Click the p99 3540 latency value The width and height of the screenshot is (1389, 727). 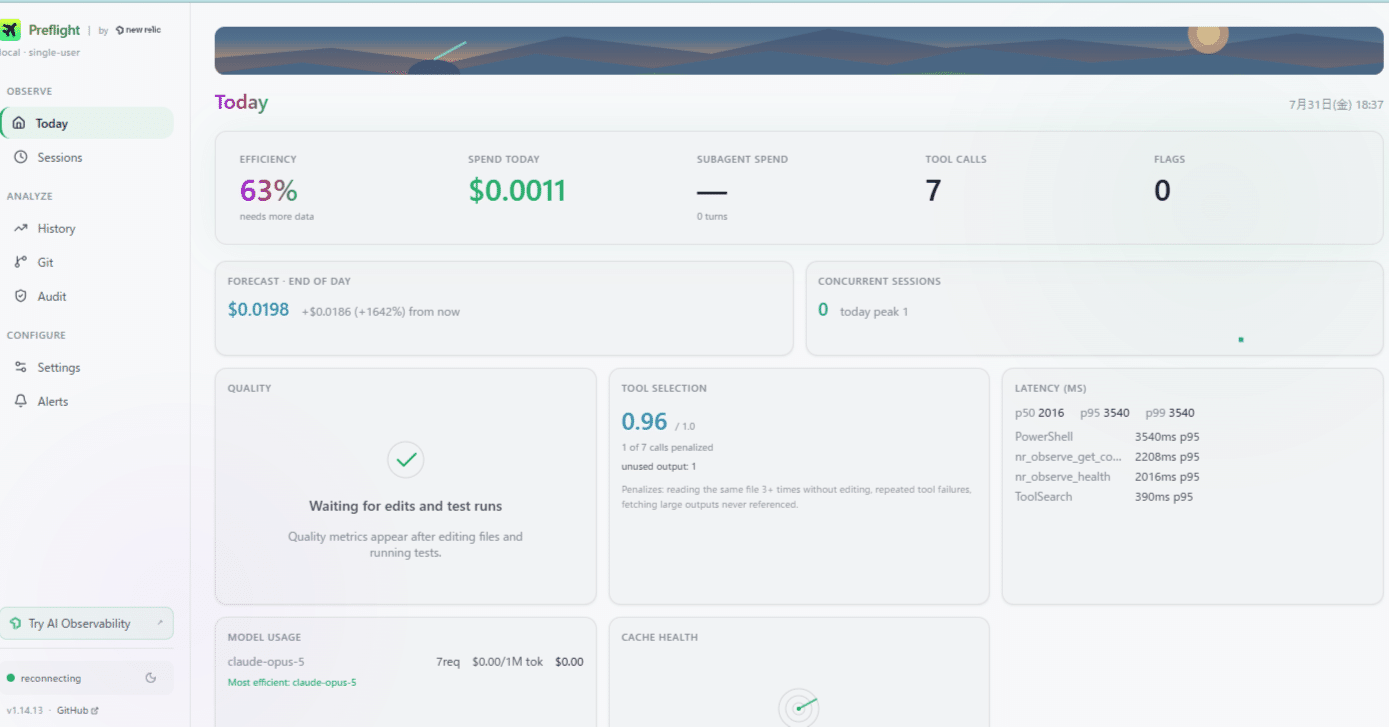pyautogui.click(x=1170, y=412)
